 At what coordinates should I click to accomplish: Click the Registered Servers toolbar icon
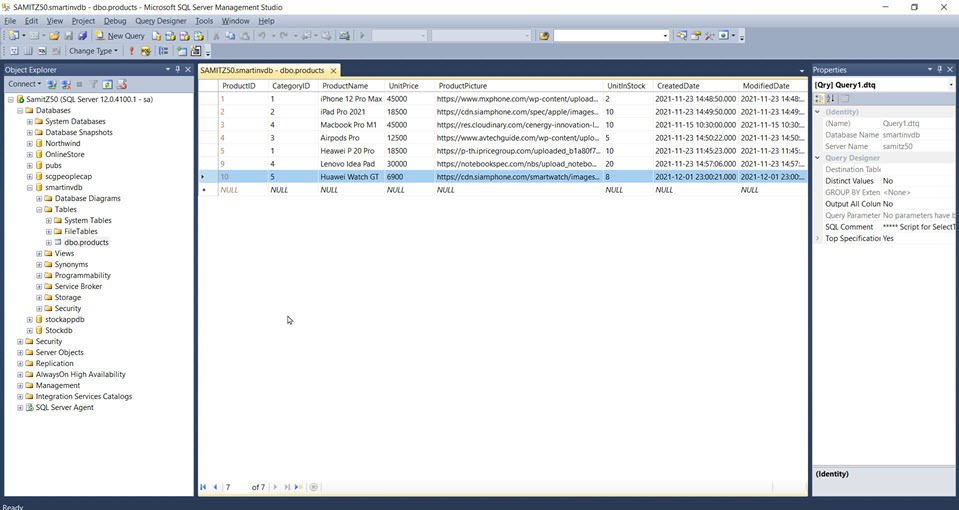point(681,35)
